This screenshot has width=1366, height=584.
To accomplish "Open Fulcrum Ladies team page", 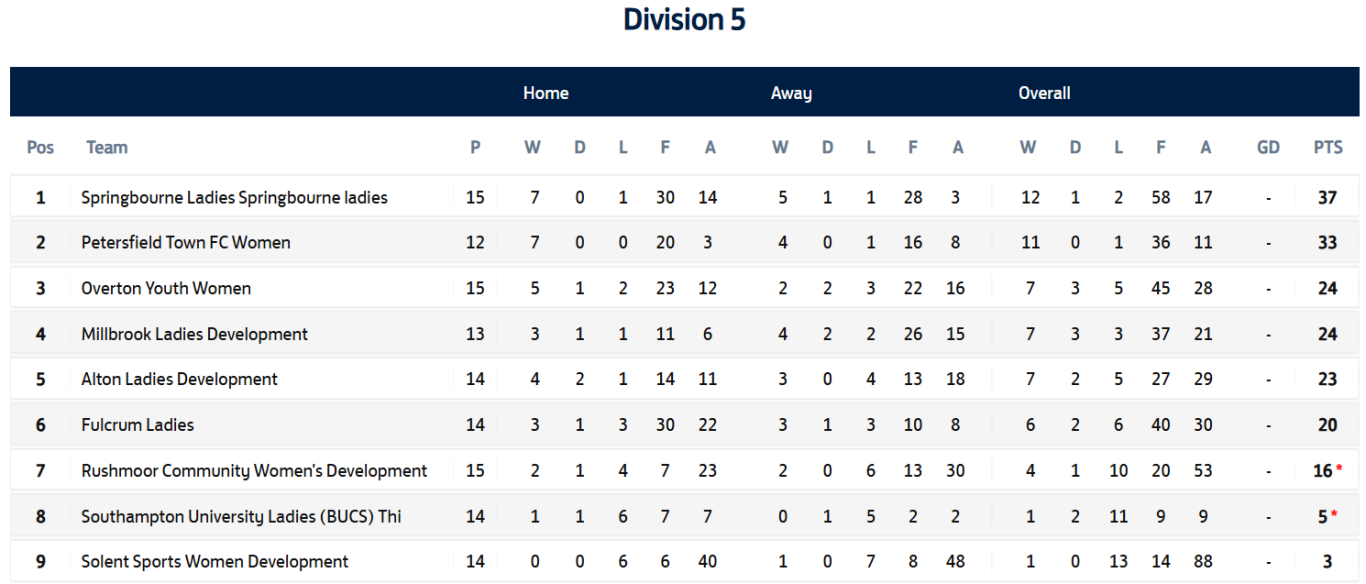I will point(137,425).
